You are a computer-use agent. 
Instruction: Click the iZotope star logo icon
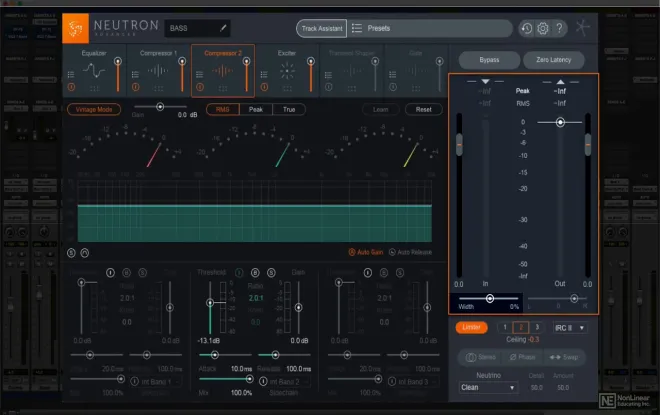point(583,27)
